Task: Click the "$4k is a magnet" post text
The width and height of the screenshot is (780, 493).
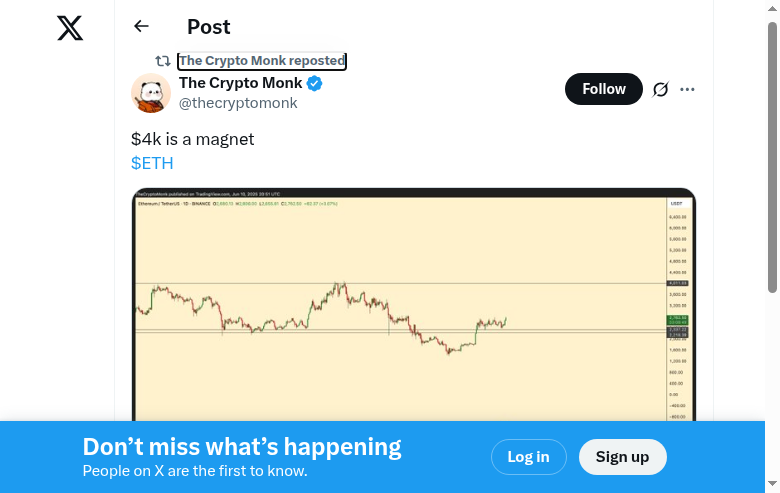Action: click(193, 139)
